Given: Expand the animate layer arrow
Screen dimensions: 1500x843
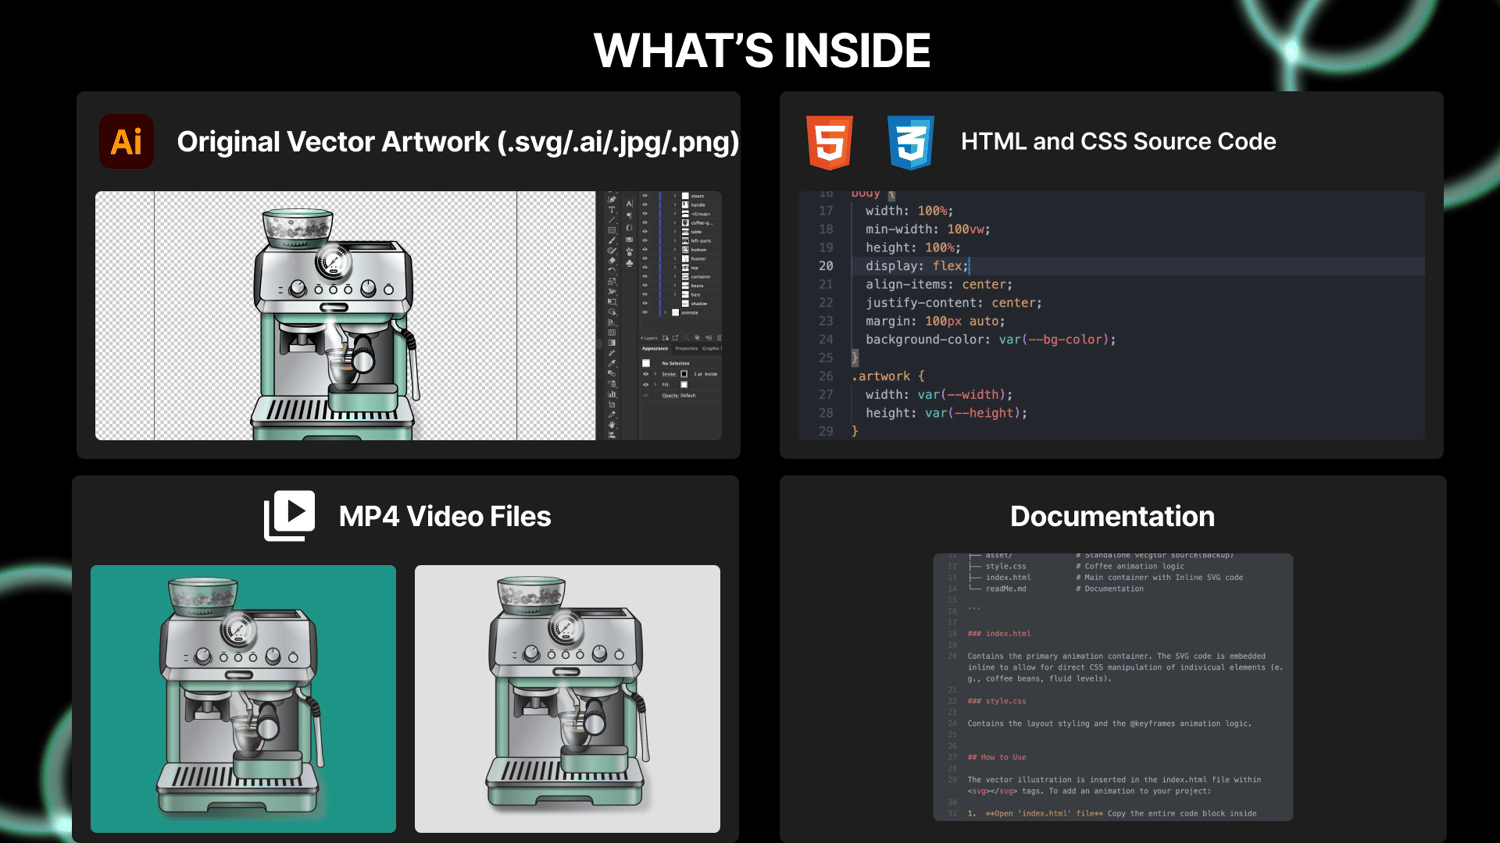Looking at the screenshot, I should tap(666, 313).
